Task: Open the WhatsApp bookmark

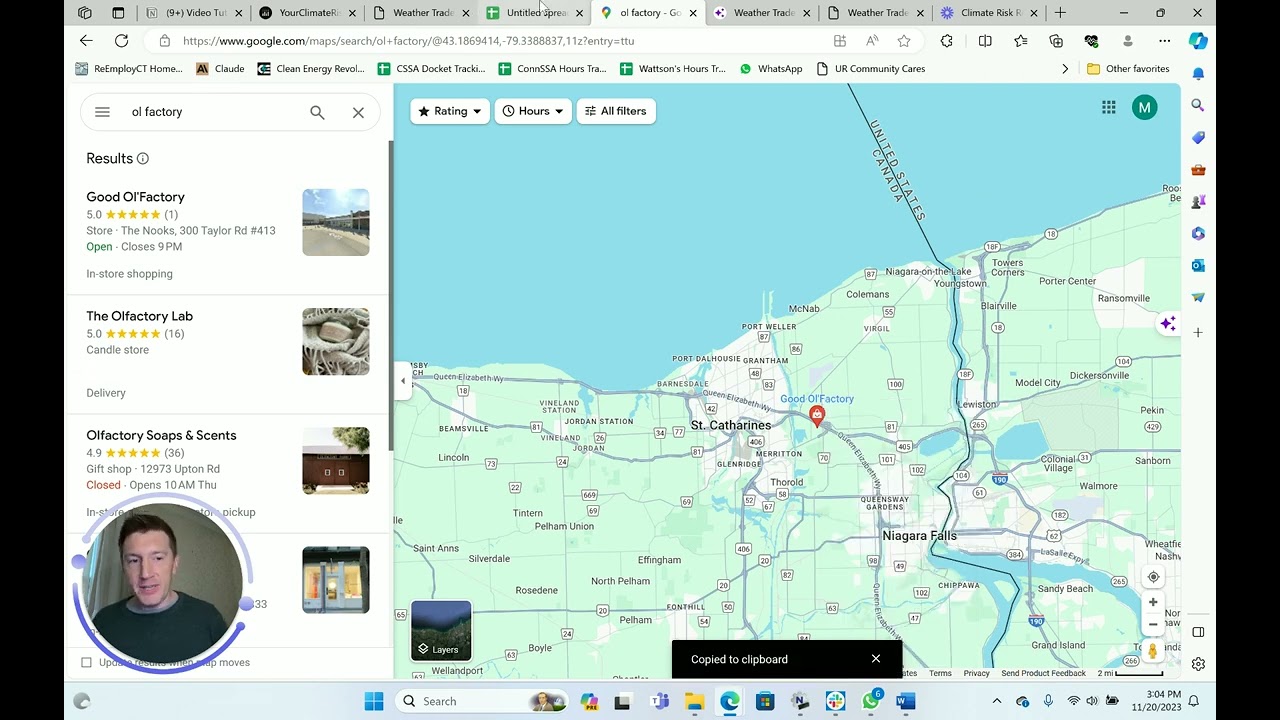Action: coord(770,69)
